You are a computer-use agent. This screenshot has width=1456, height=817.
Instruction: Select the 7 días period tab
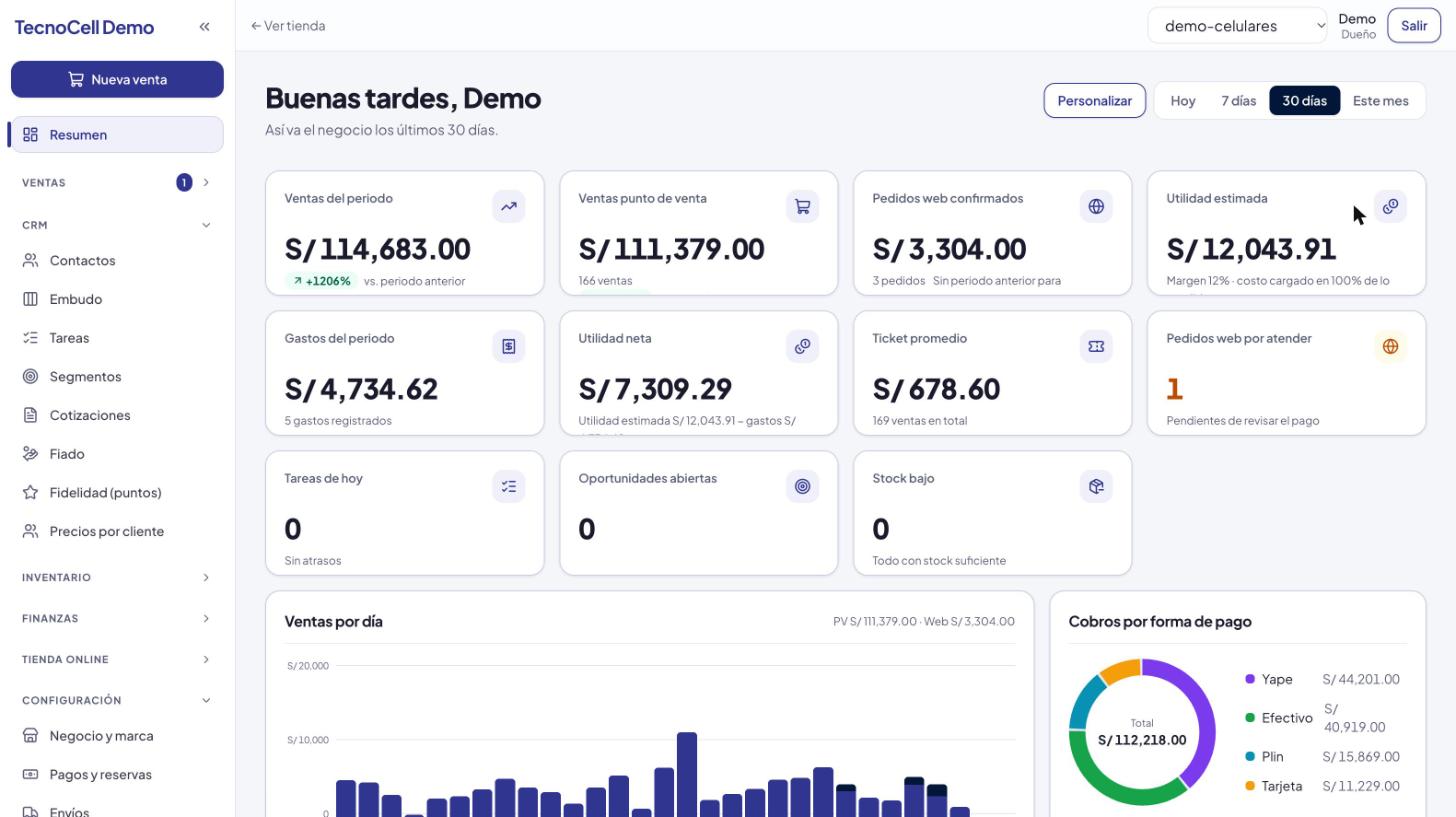tap(1238, 101)
